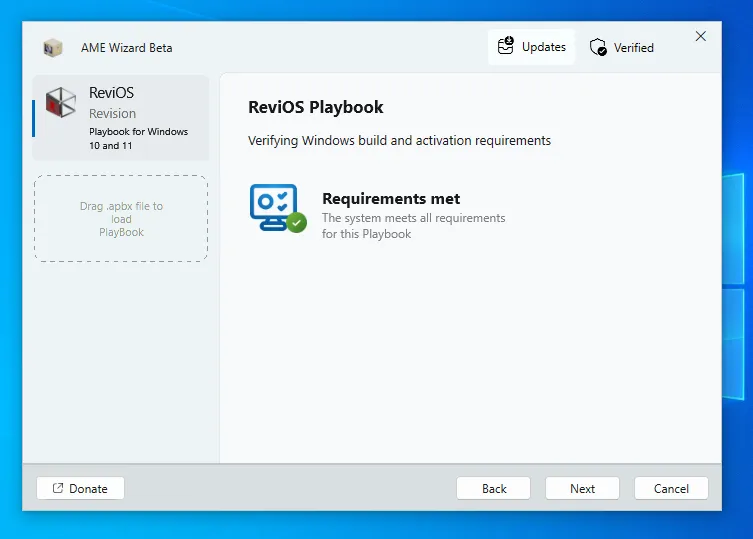This screenshot has width=753, height=539.
Task: Click 'Playbook for Windows 10 and 11' text
Action: pyautogui.click(x=138, y=138)
